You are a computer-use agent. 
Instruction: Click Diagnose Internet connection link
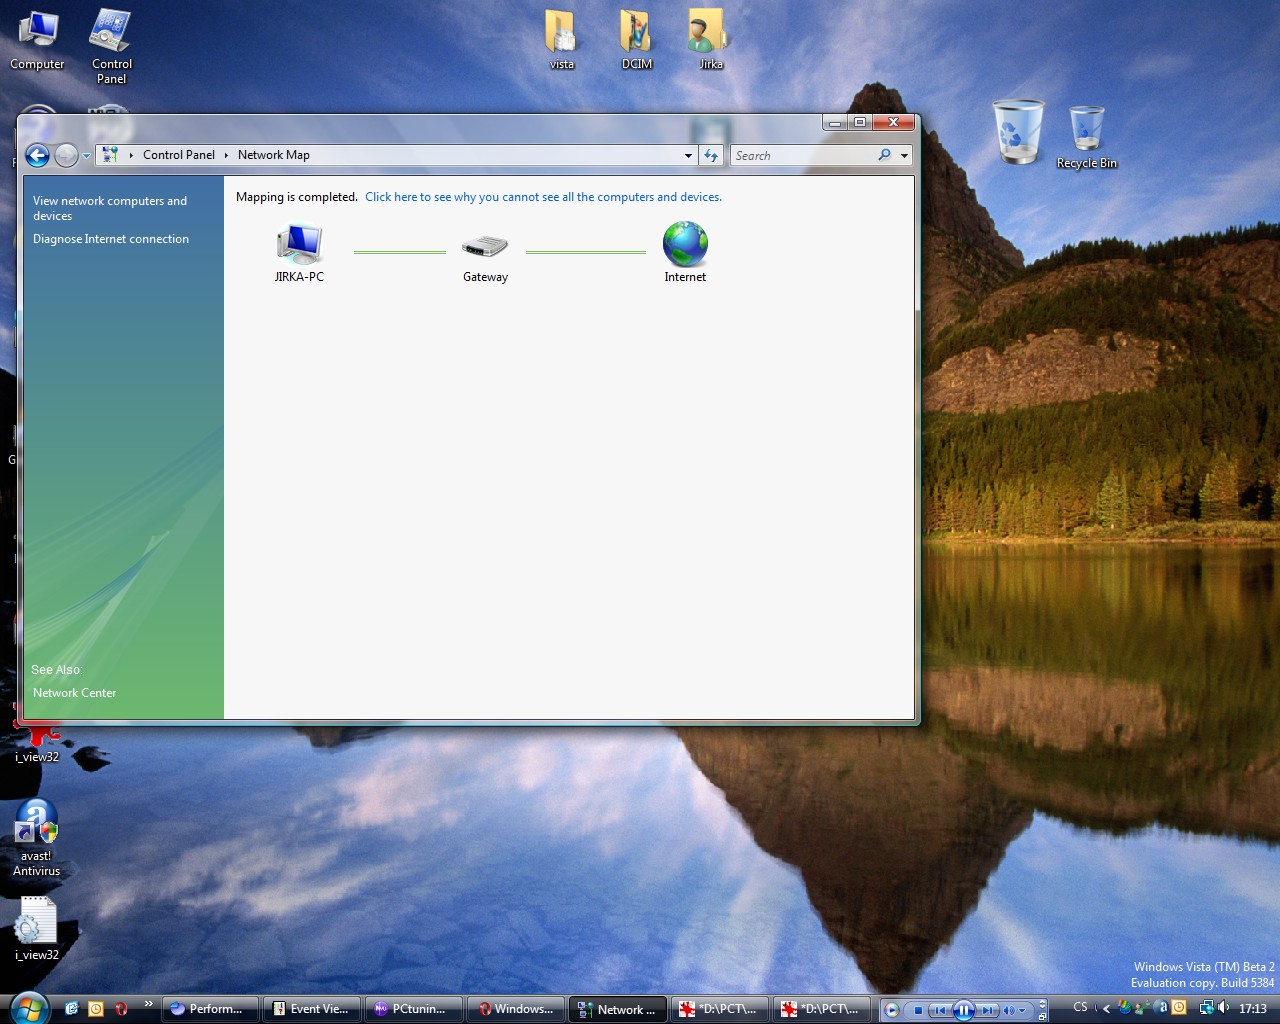pos(111,239)
